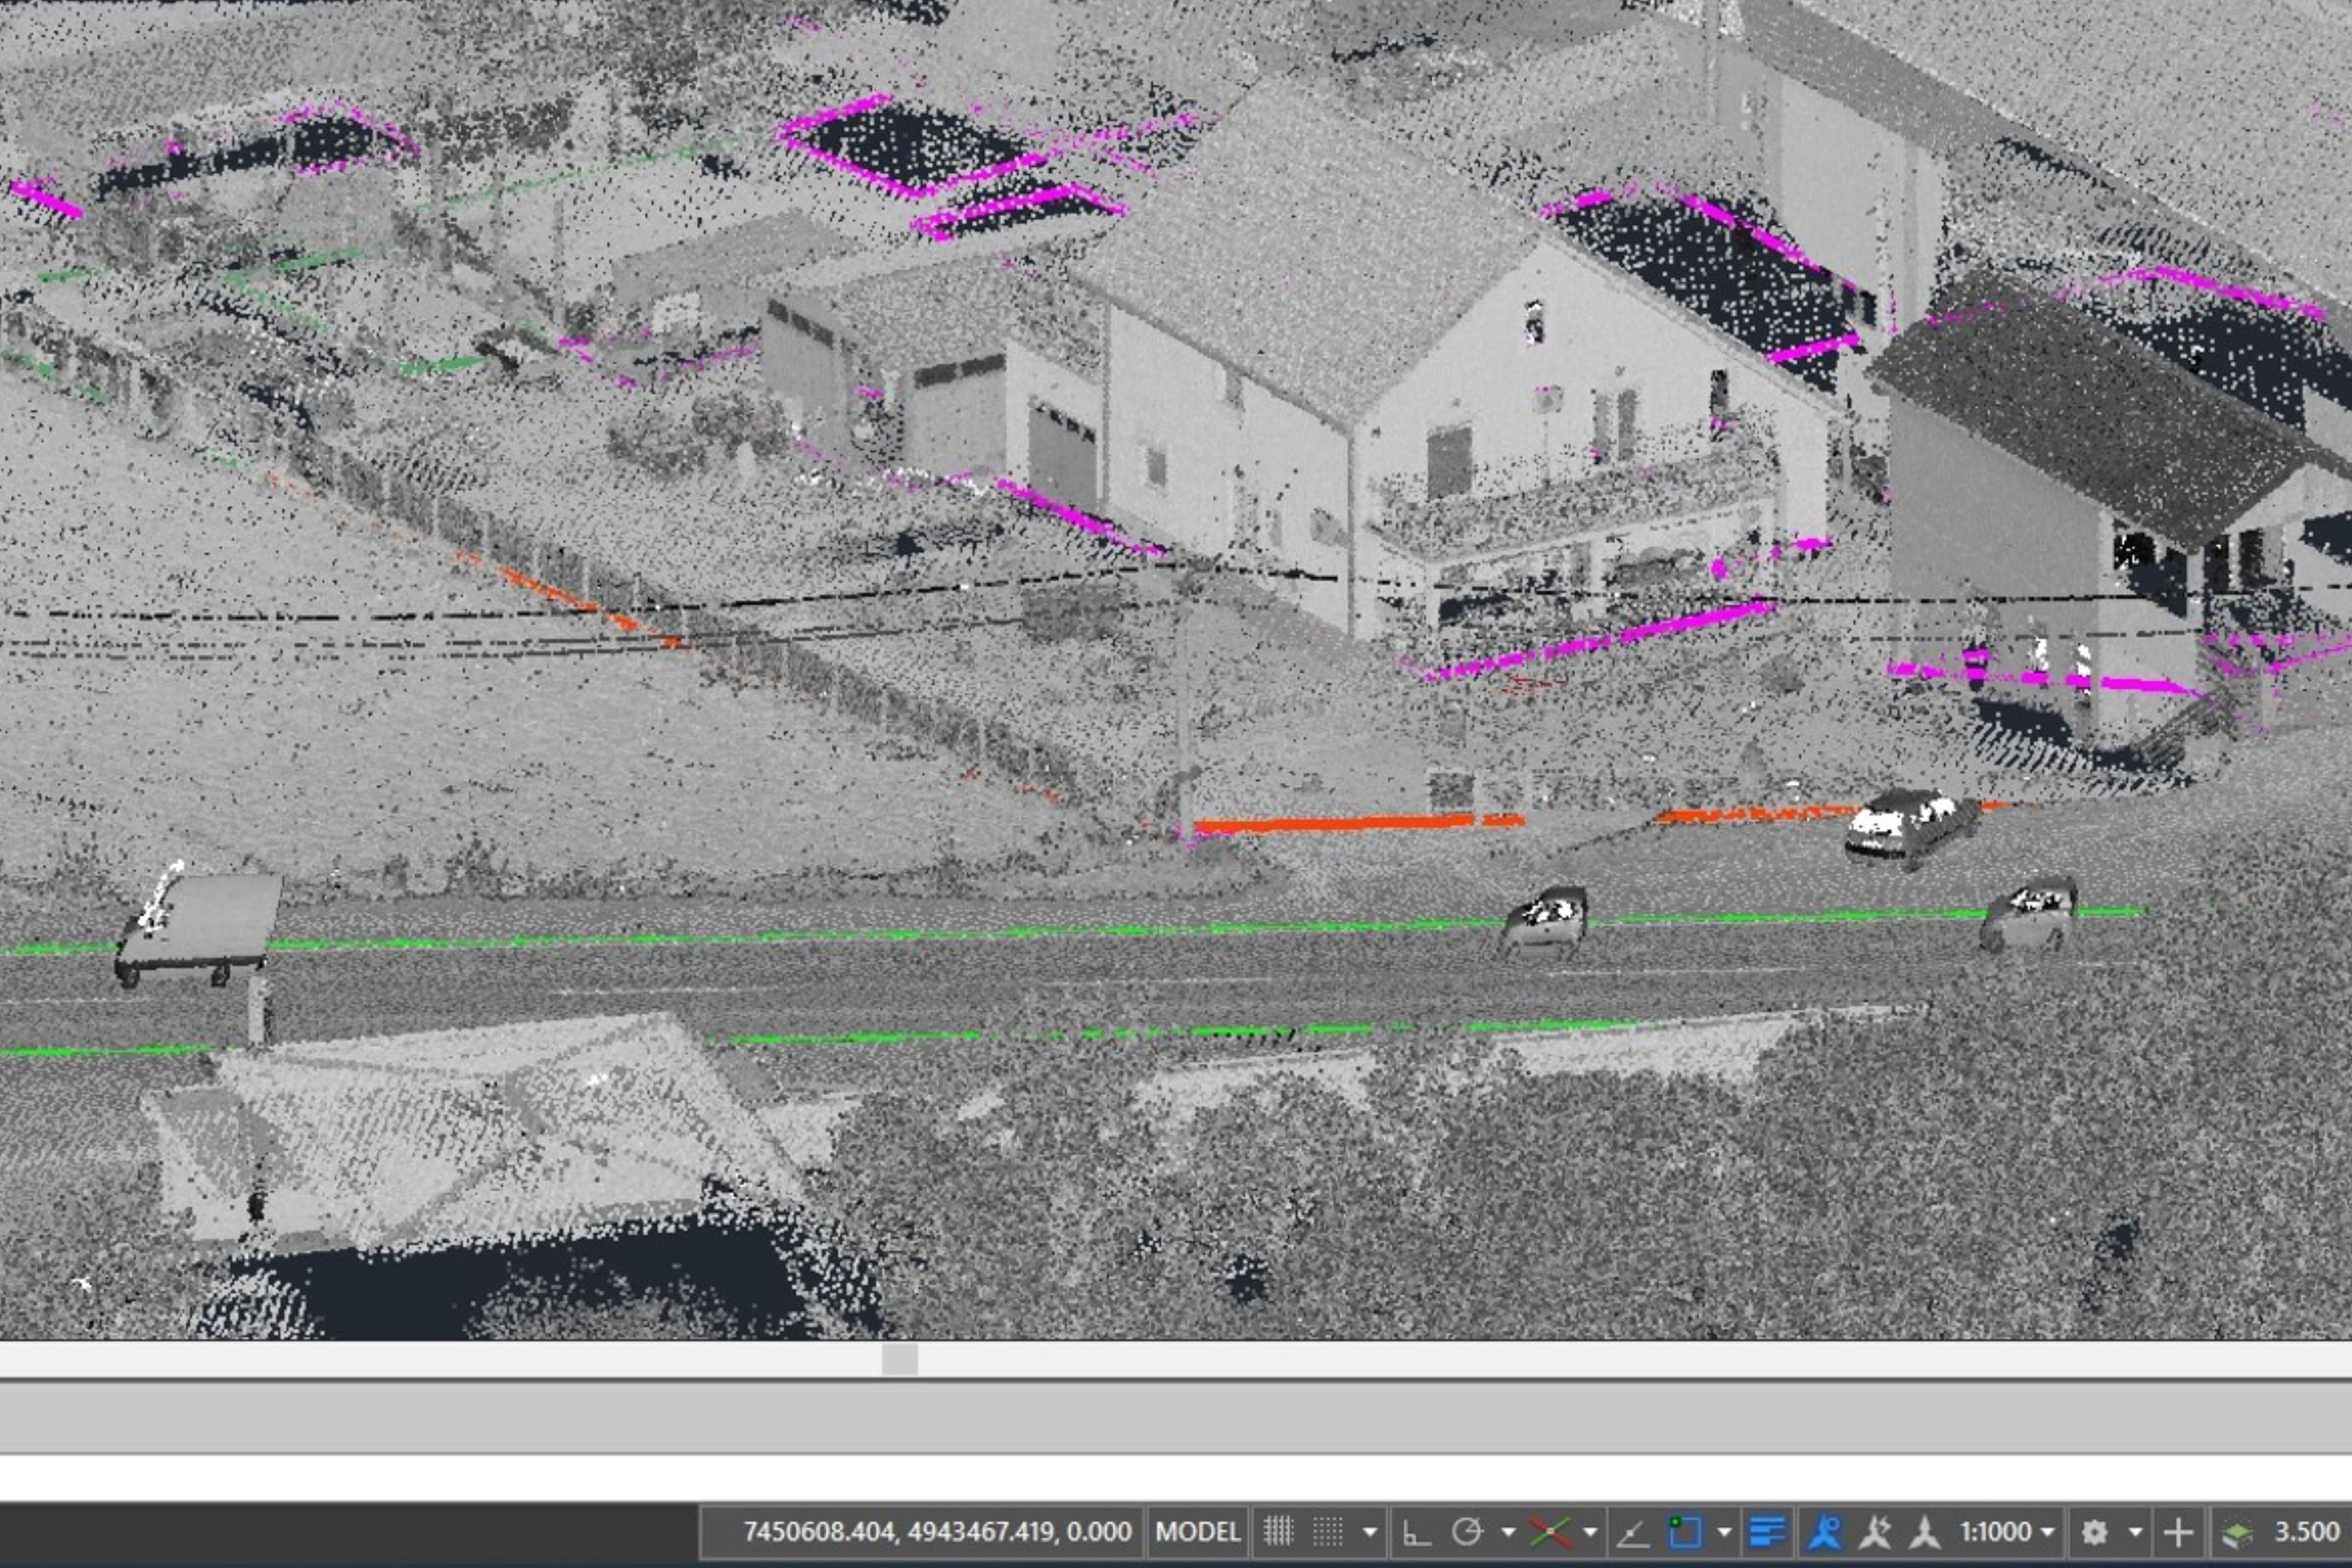Screen dimensions: 2352x1568
Task: Toggle lineweight display blue bars icon
Action: 1768,1532
